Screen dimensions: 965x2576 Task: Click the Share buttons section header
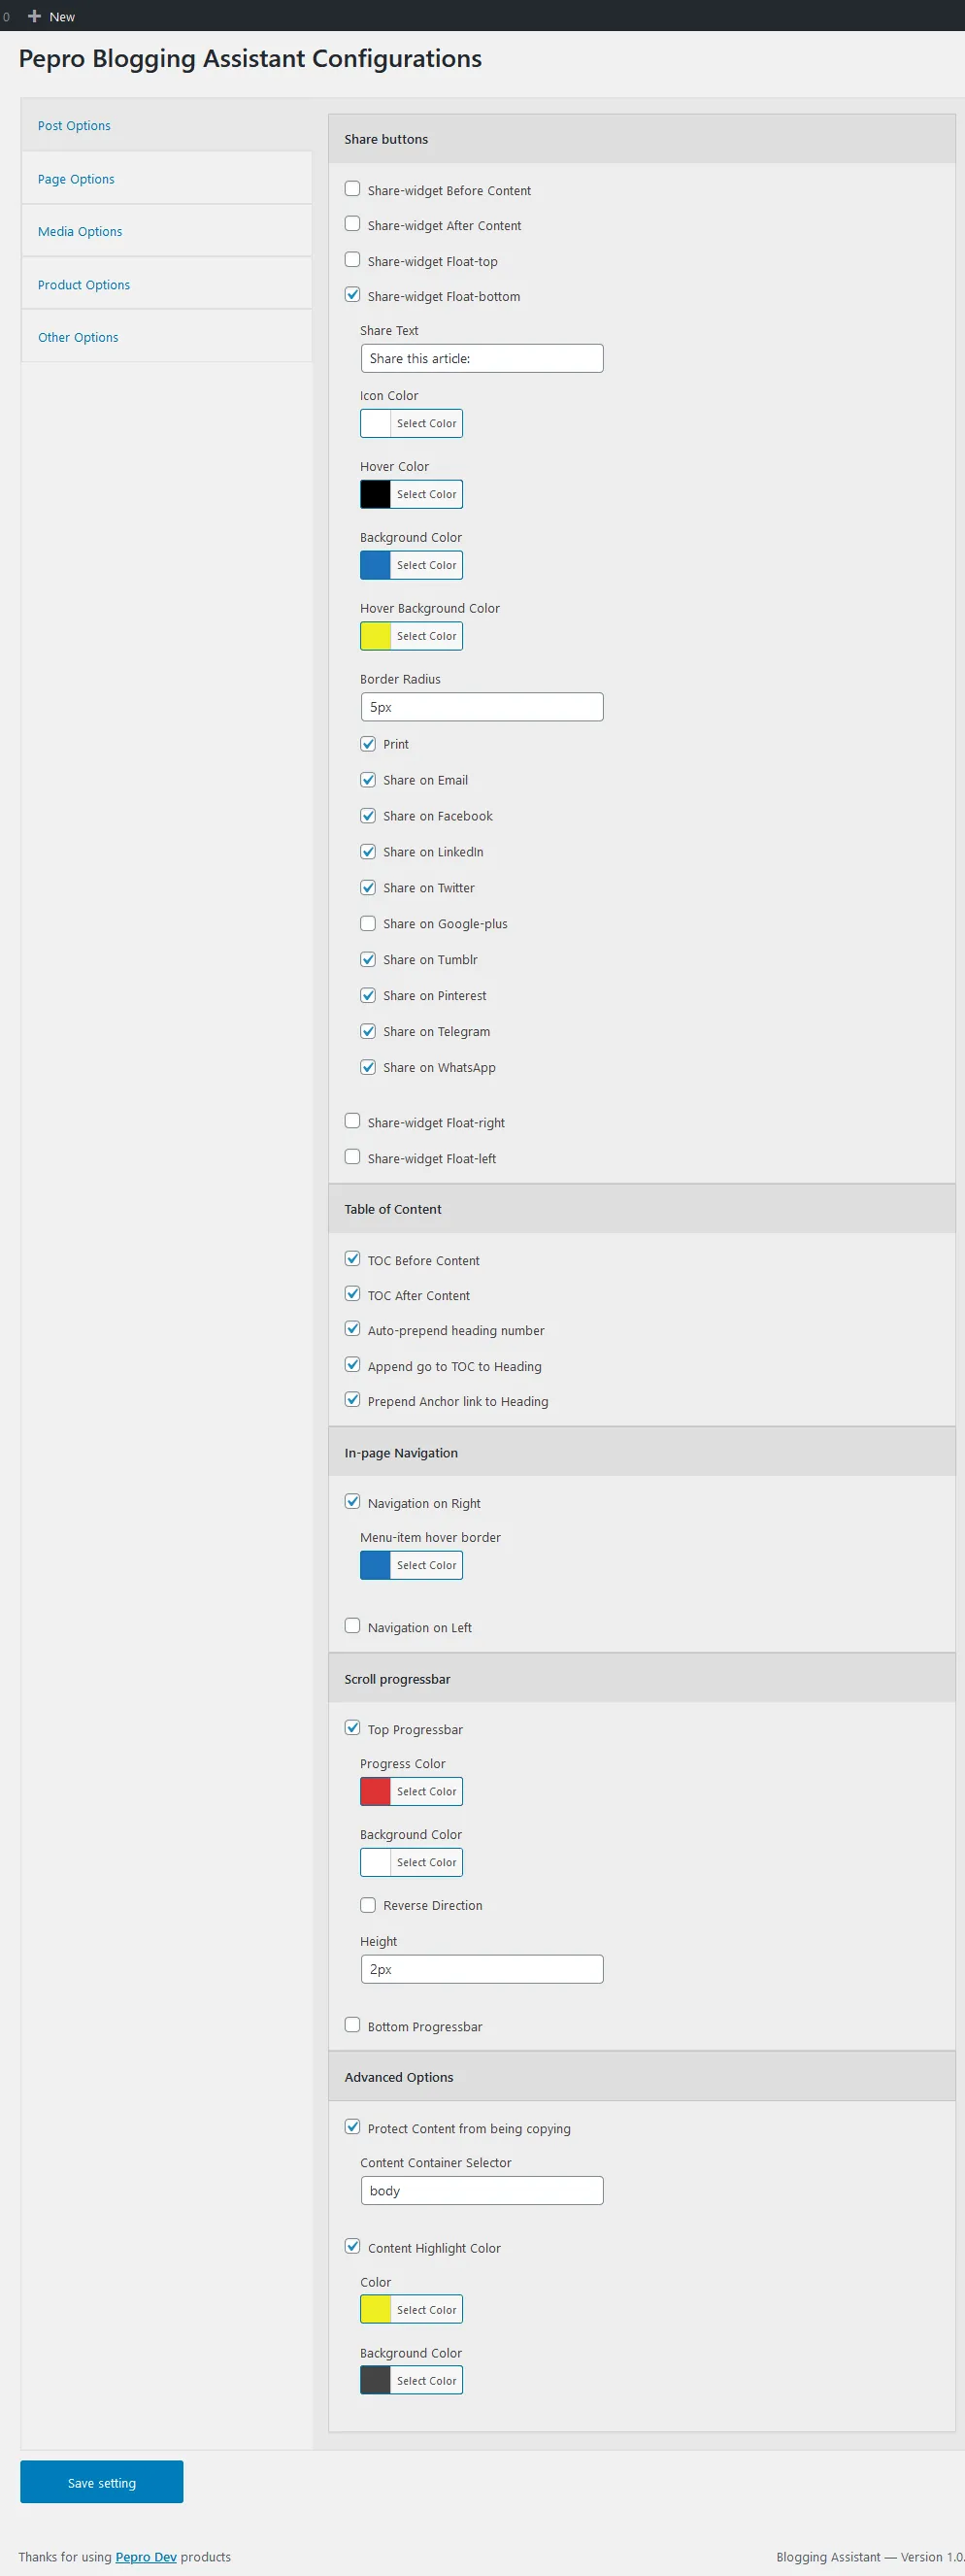642,139
